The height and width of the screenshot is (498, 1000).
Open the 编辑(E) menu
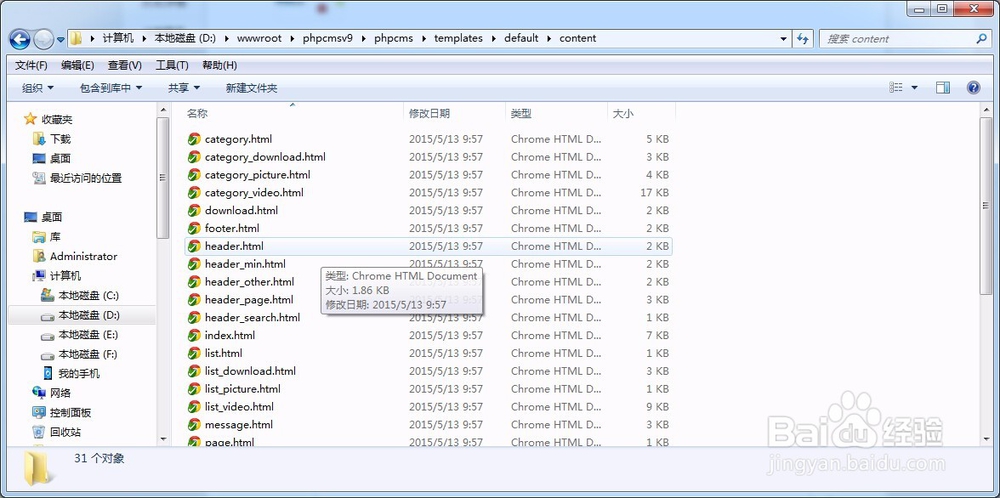click(x=78, y=65)
